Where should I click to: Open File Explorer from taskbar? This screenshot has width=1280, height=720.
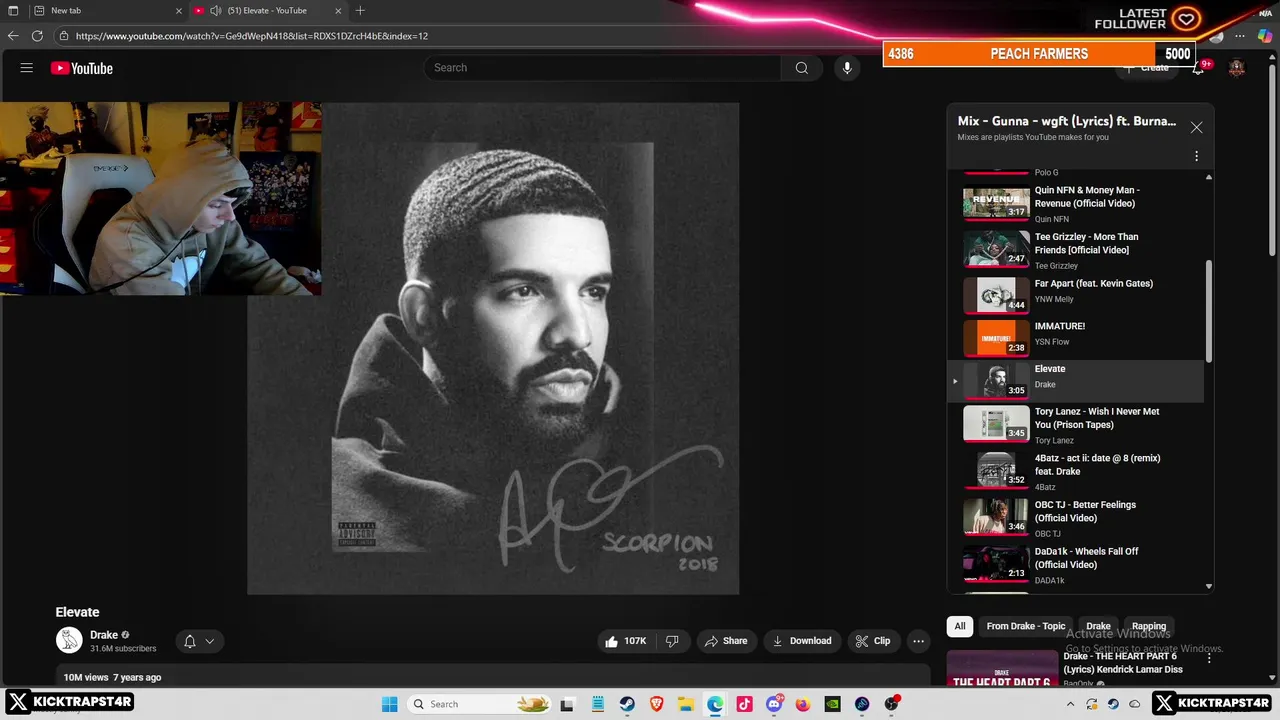pos(686,704)
